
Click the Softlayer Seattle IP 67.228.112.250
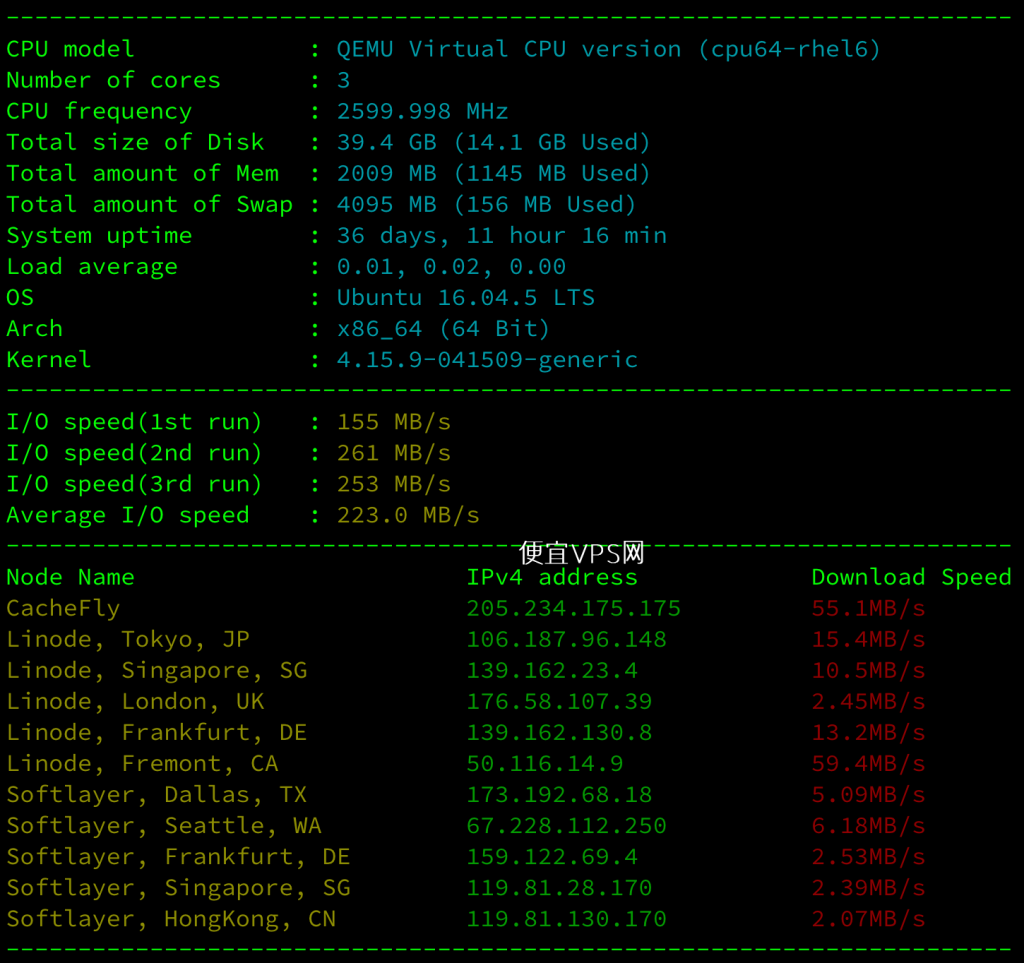566,825
